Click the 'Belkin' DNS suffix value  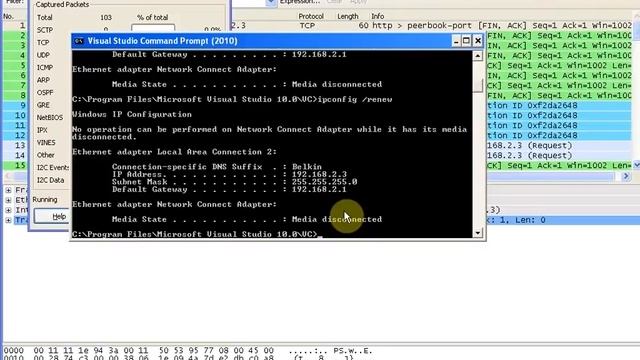[x=307, y=167]
